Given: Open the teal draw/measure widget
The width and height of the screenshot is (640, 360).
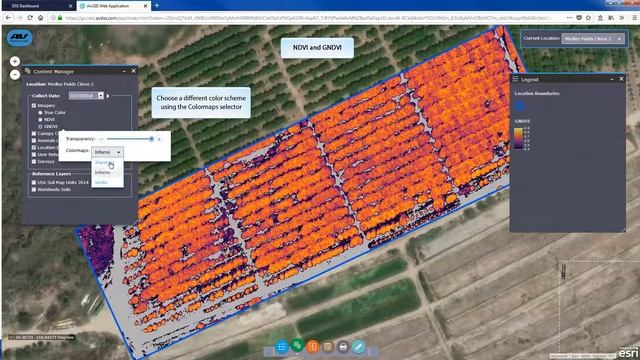Looking at the screenshot, I should (359, 347).
